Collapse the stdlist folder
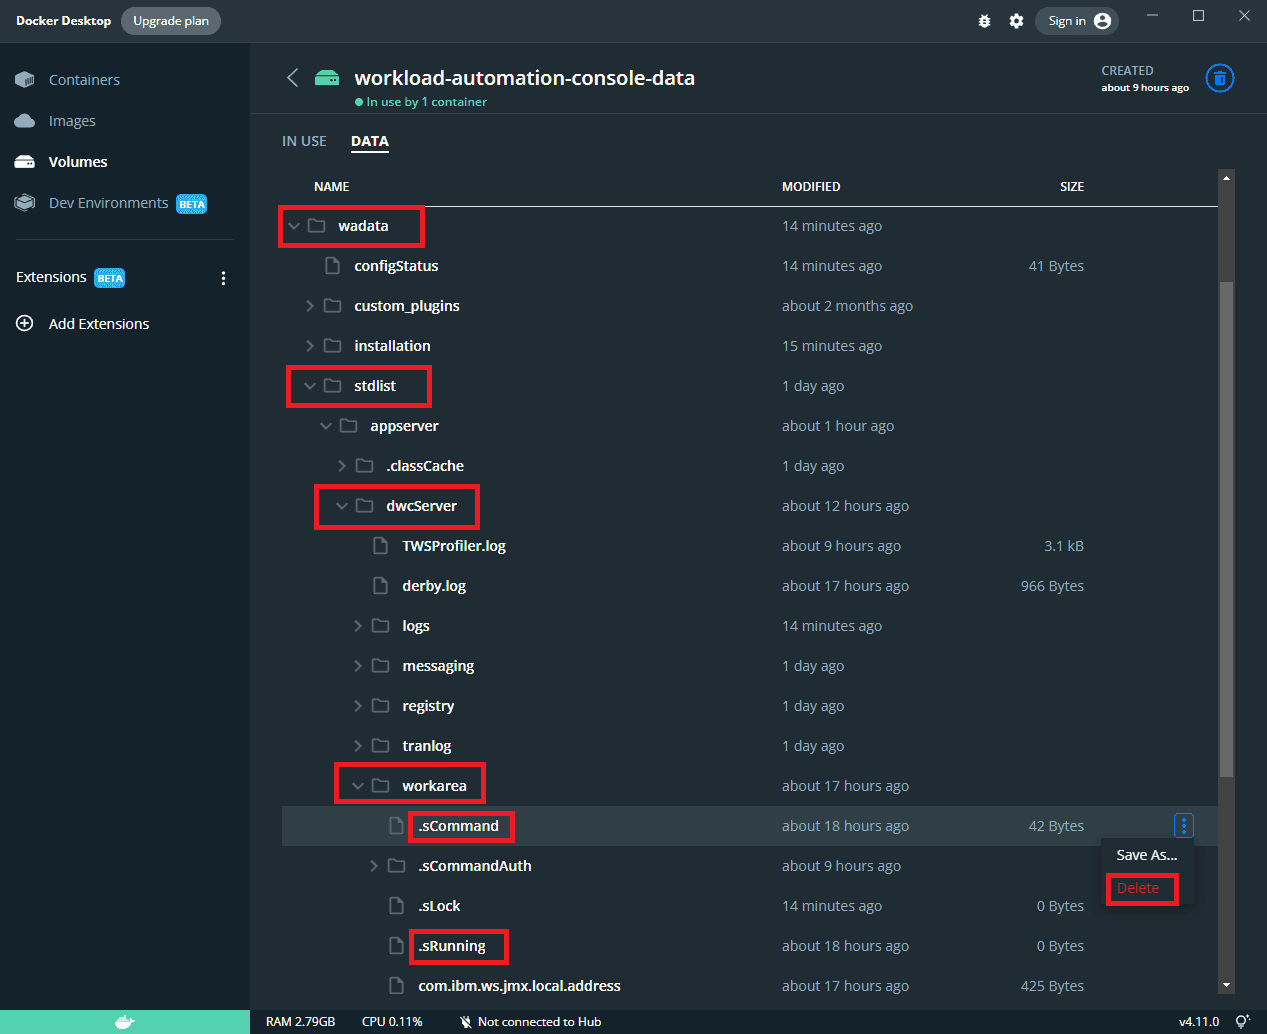 click(310, 386)
